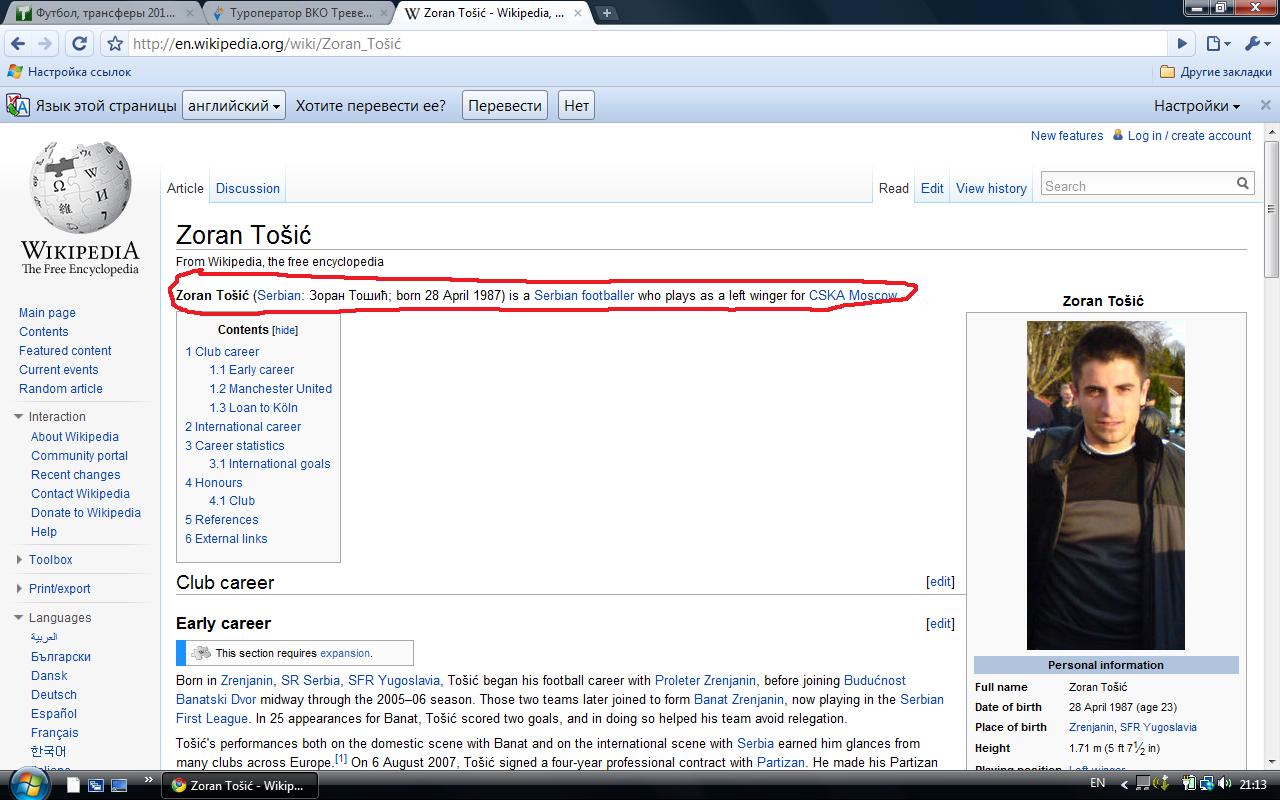This screenshot has width=1280, height=800.
Task: Open the View history tab
Action: (991, 188)
